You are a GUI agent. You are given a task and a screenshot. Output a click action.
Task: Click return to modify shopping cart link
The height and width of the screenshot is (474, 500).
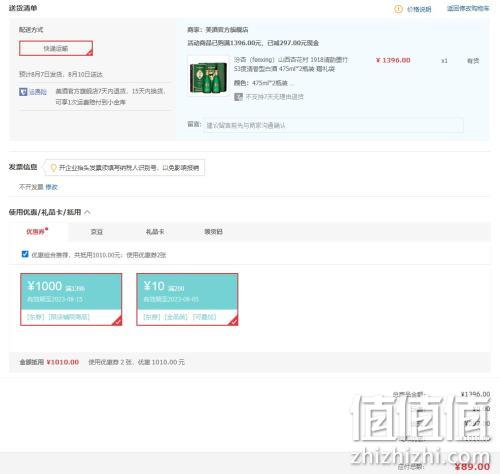click(468, 9)
